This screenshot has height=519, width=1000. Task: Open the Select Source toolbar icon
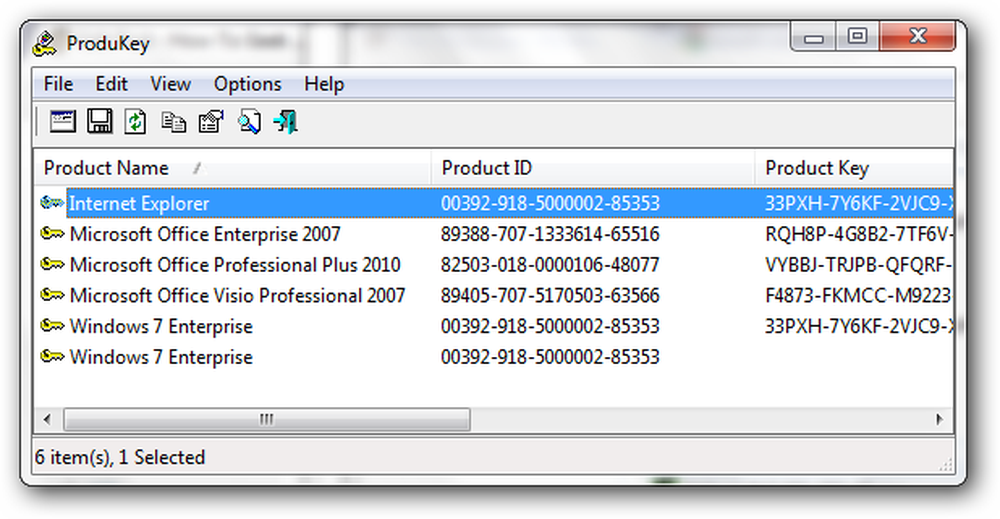pyautogui.click(x=62, y=121)
